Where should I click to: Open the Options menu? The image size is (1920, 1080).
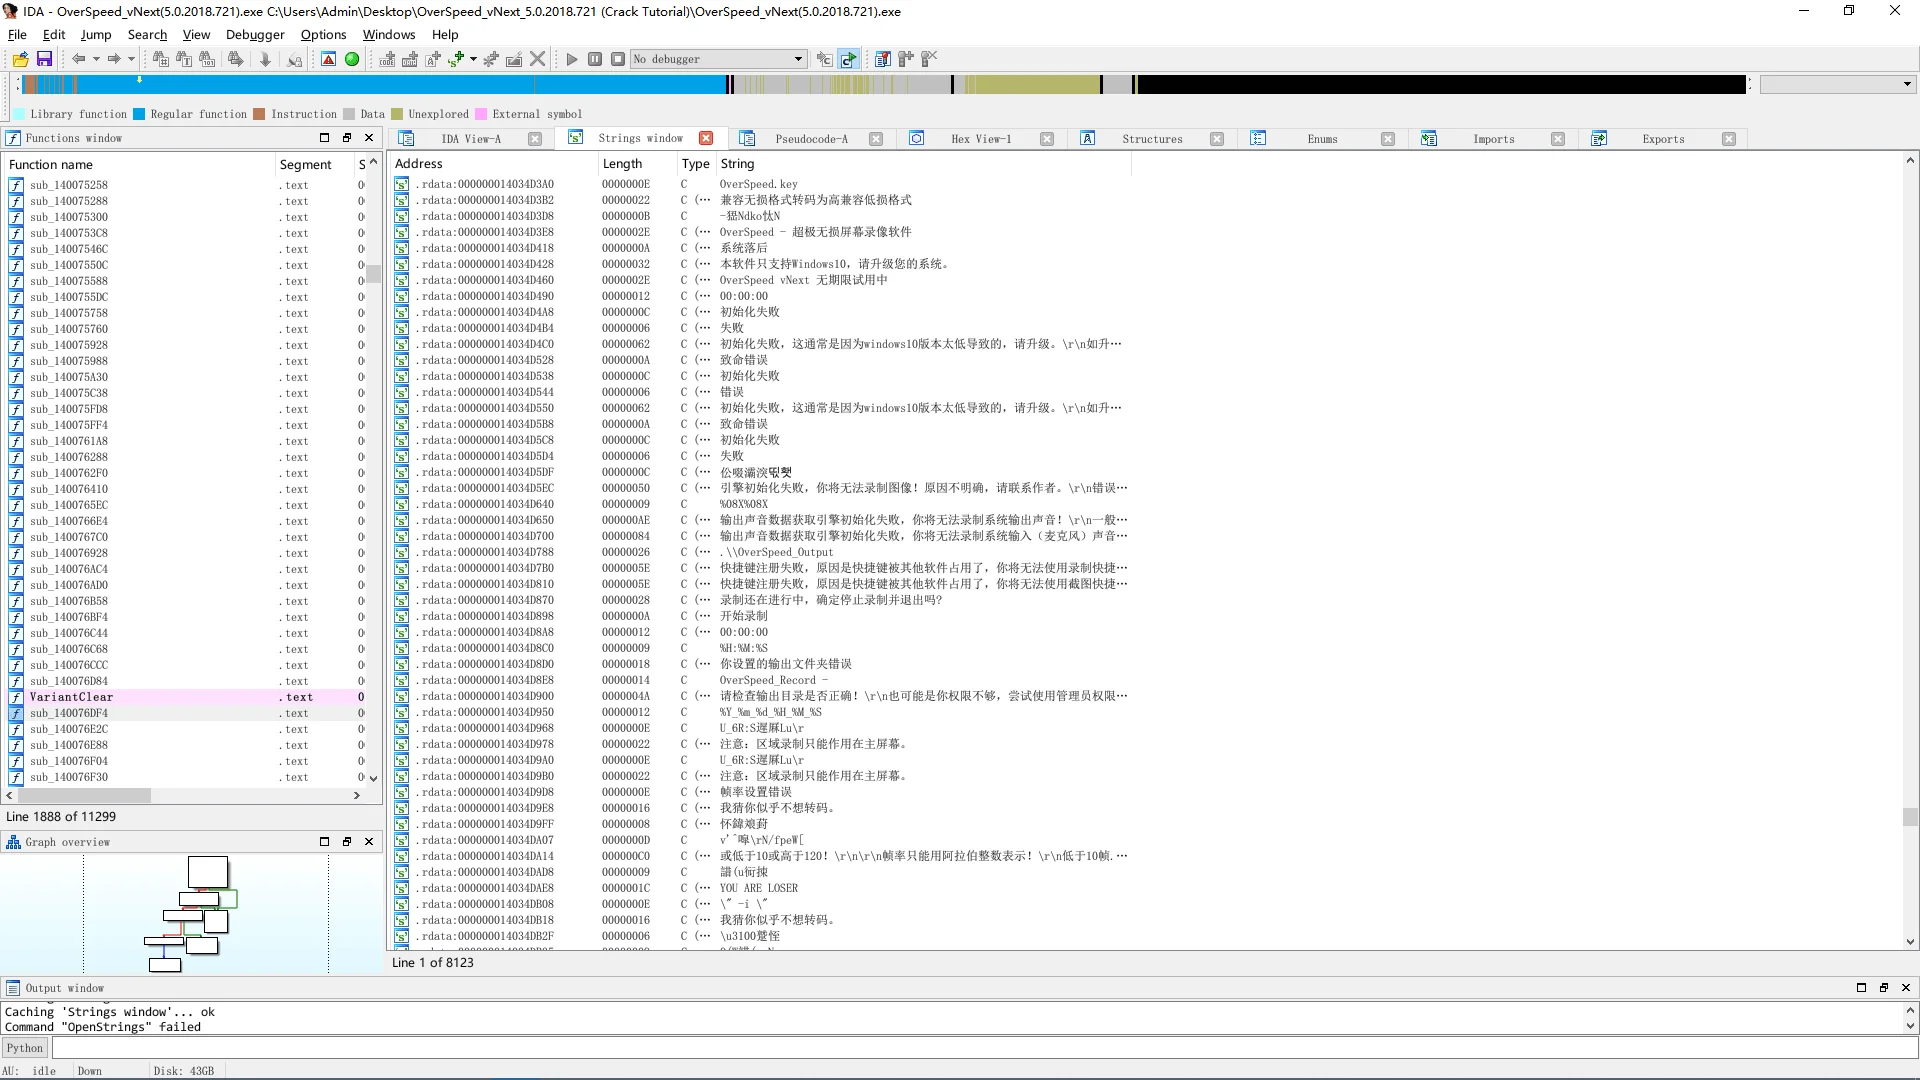click(x=323, y=34)
